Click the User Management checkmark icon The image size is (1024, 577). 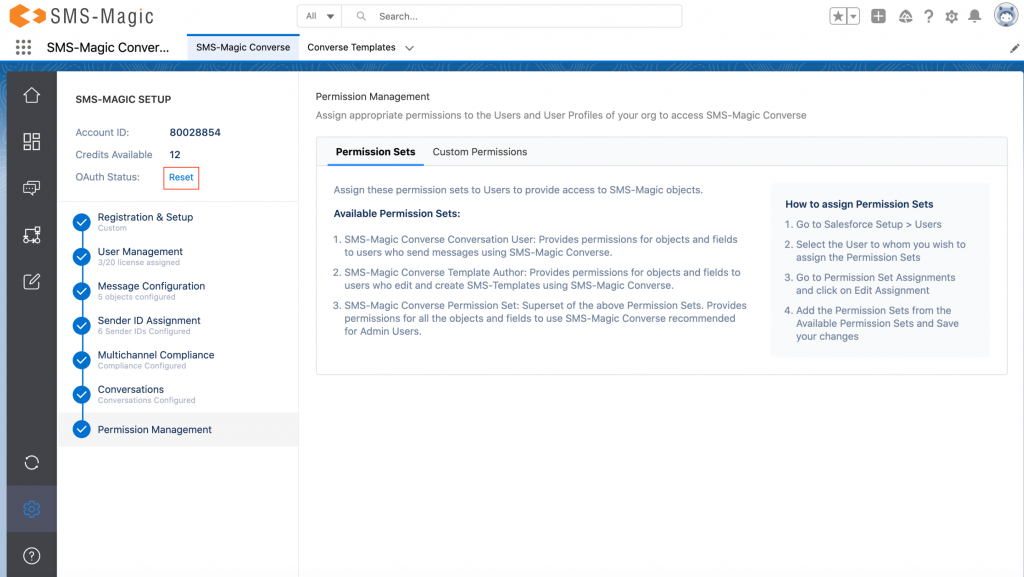pyautogui.click(x=82, y=257)
